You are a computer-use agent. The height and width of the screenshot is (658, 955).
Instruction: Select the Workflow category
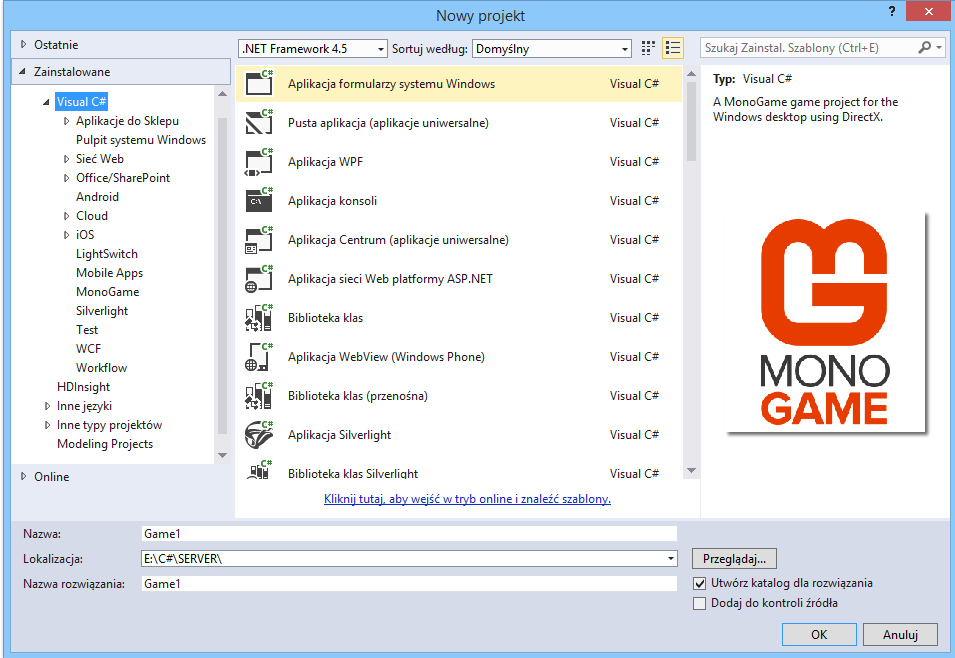tap(101, 367)
